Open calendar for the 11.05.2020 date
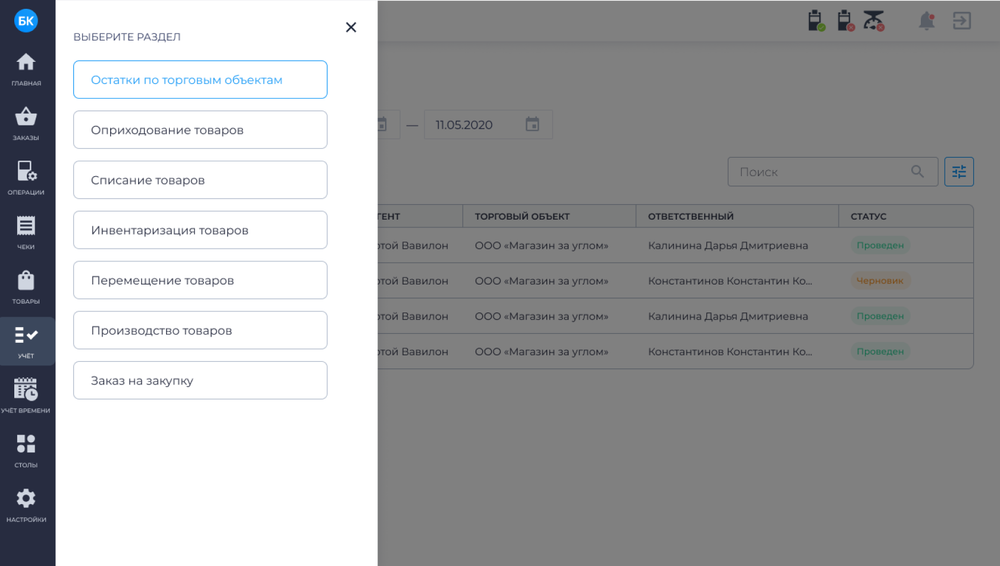Screen dimensions: 1000x566 (x=533, y=125)
